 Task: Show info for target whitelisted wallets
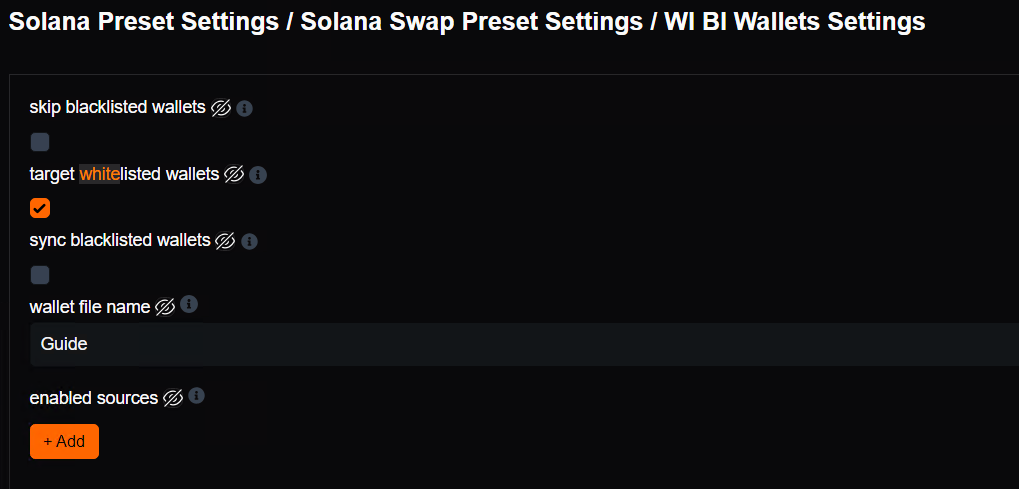click(258, 175)
